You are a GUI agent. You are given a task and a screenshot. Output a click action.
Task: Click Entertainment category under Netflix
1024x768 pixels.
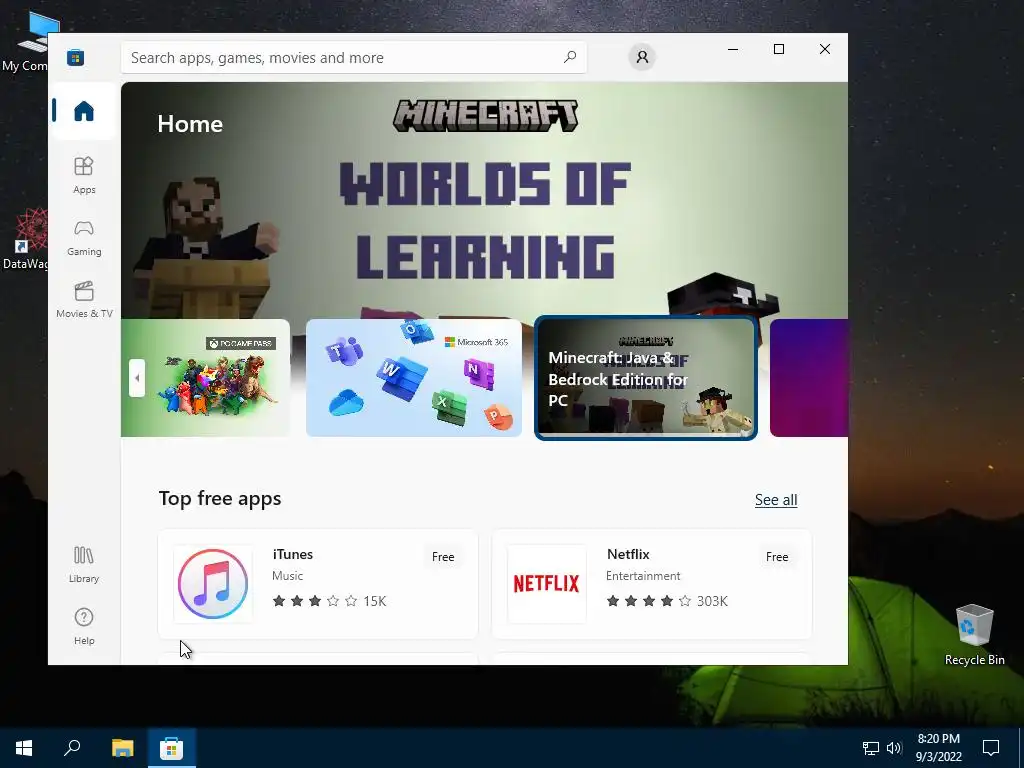coord(643,575)
